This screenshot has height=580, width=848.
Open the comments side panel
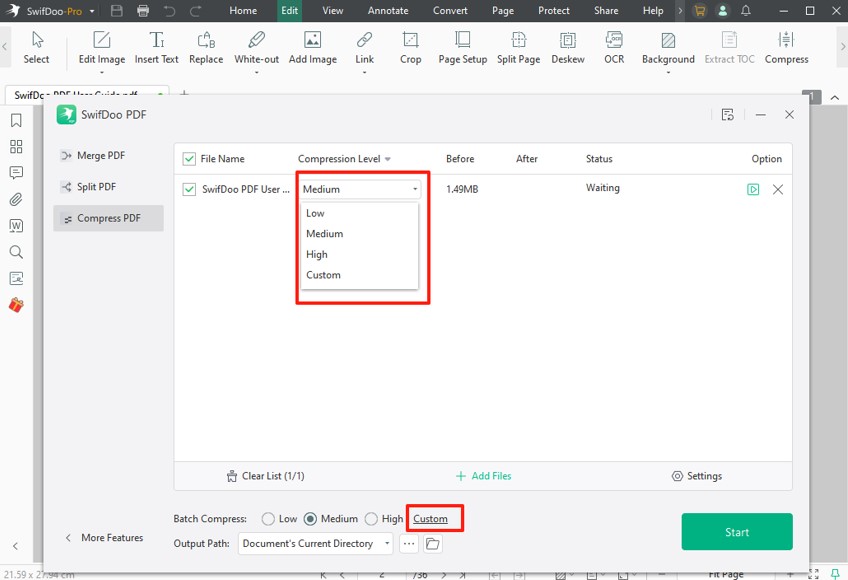point(16,173)
